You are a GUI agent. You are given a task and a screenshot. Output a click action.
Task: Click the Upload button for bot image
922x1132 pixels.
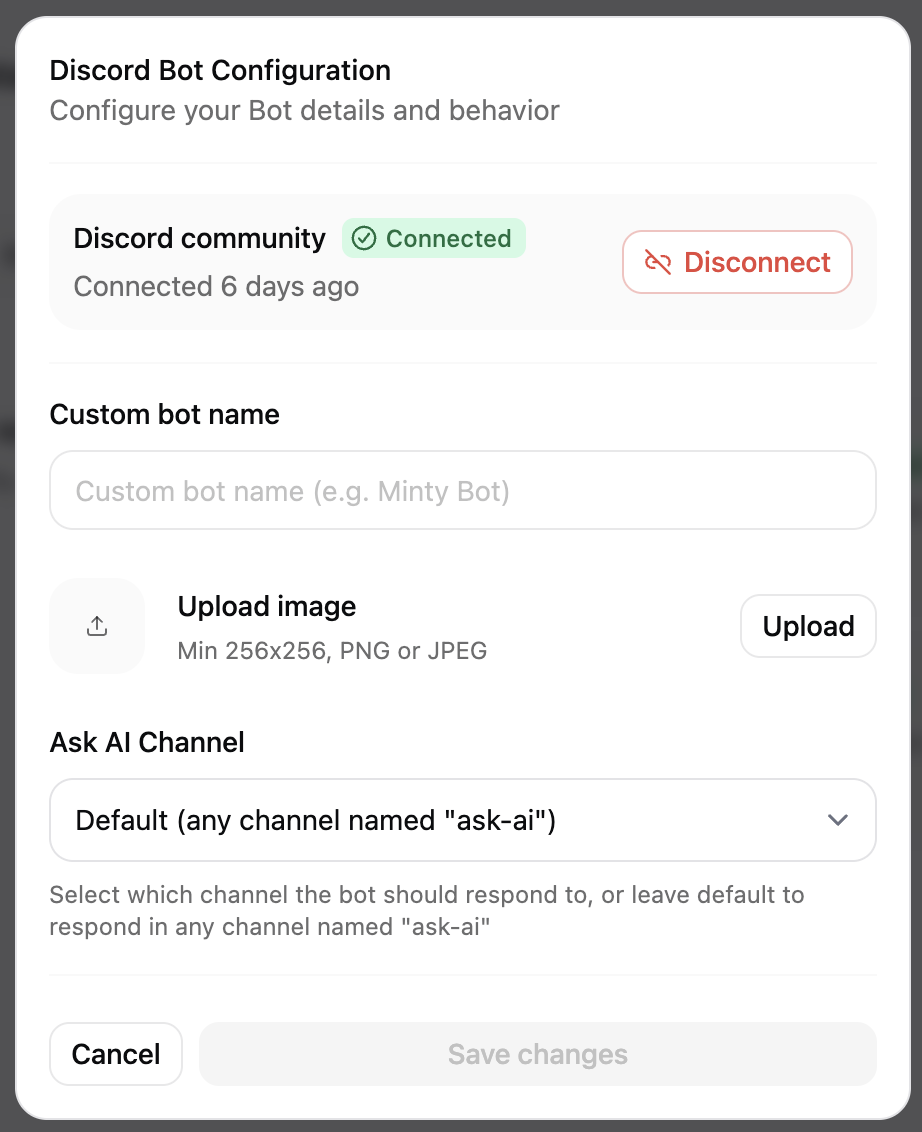pos(808,625)
